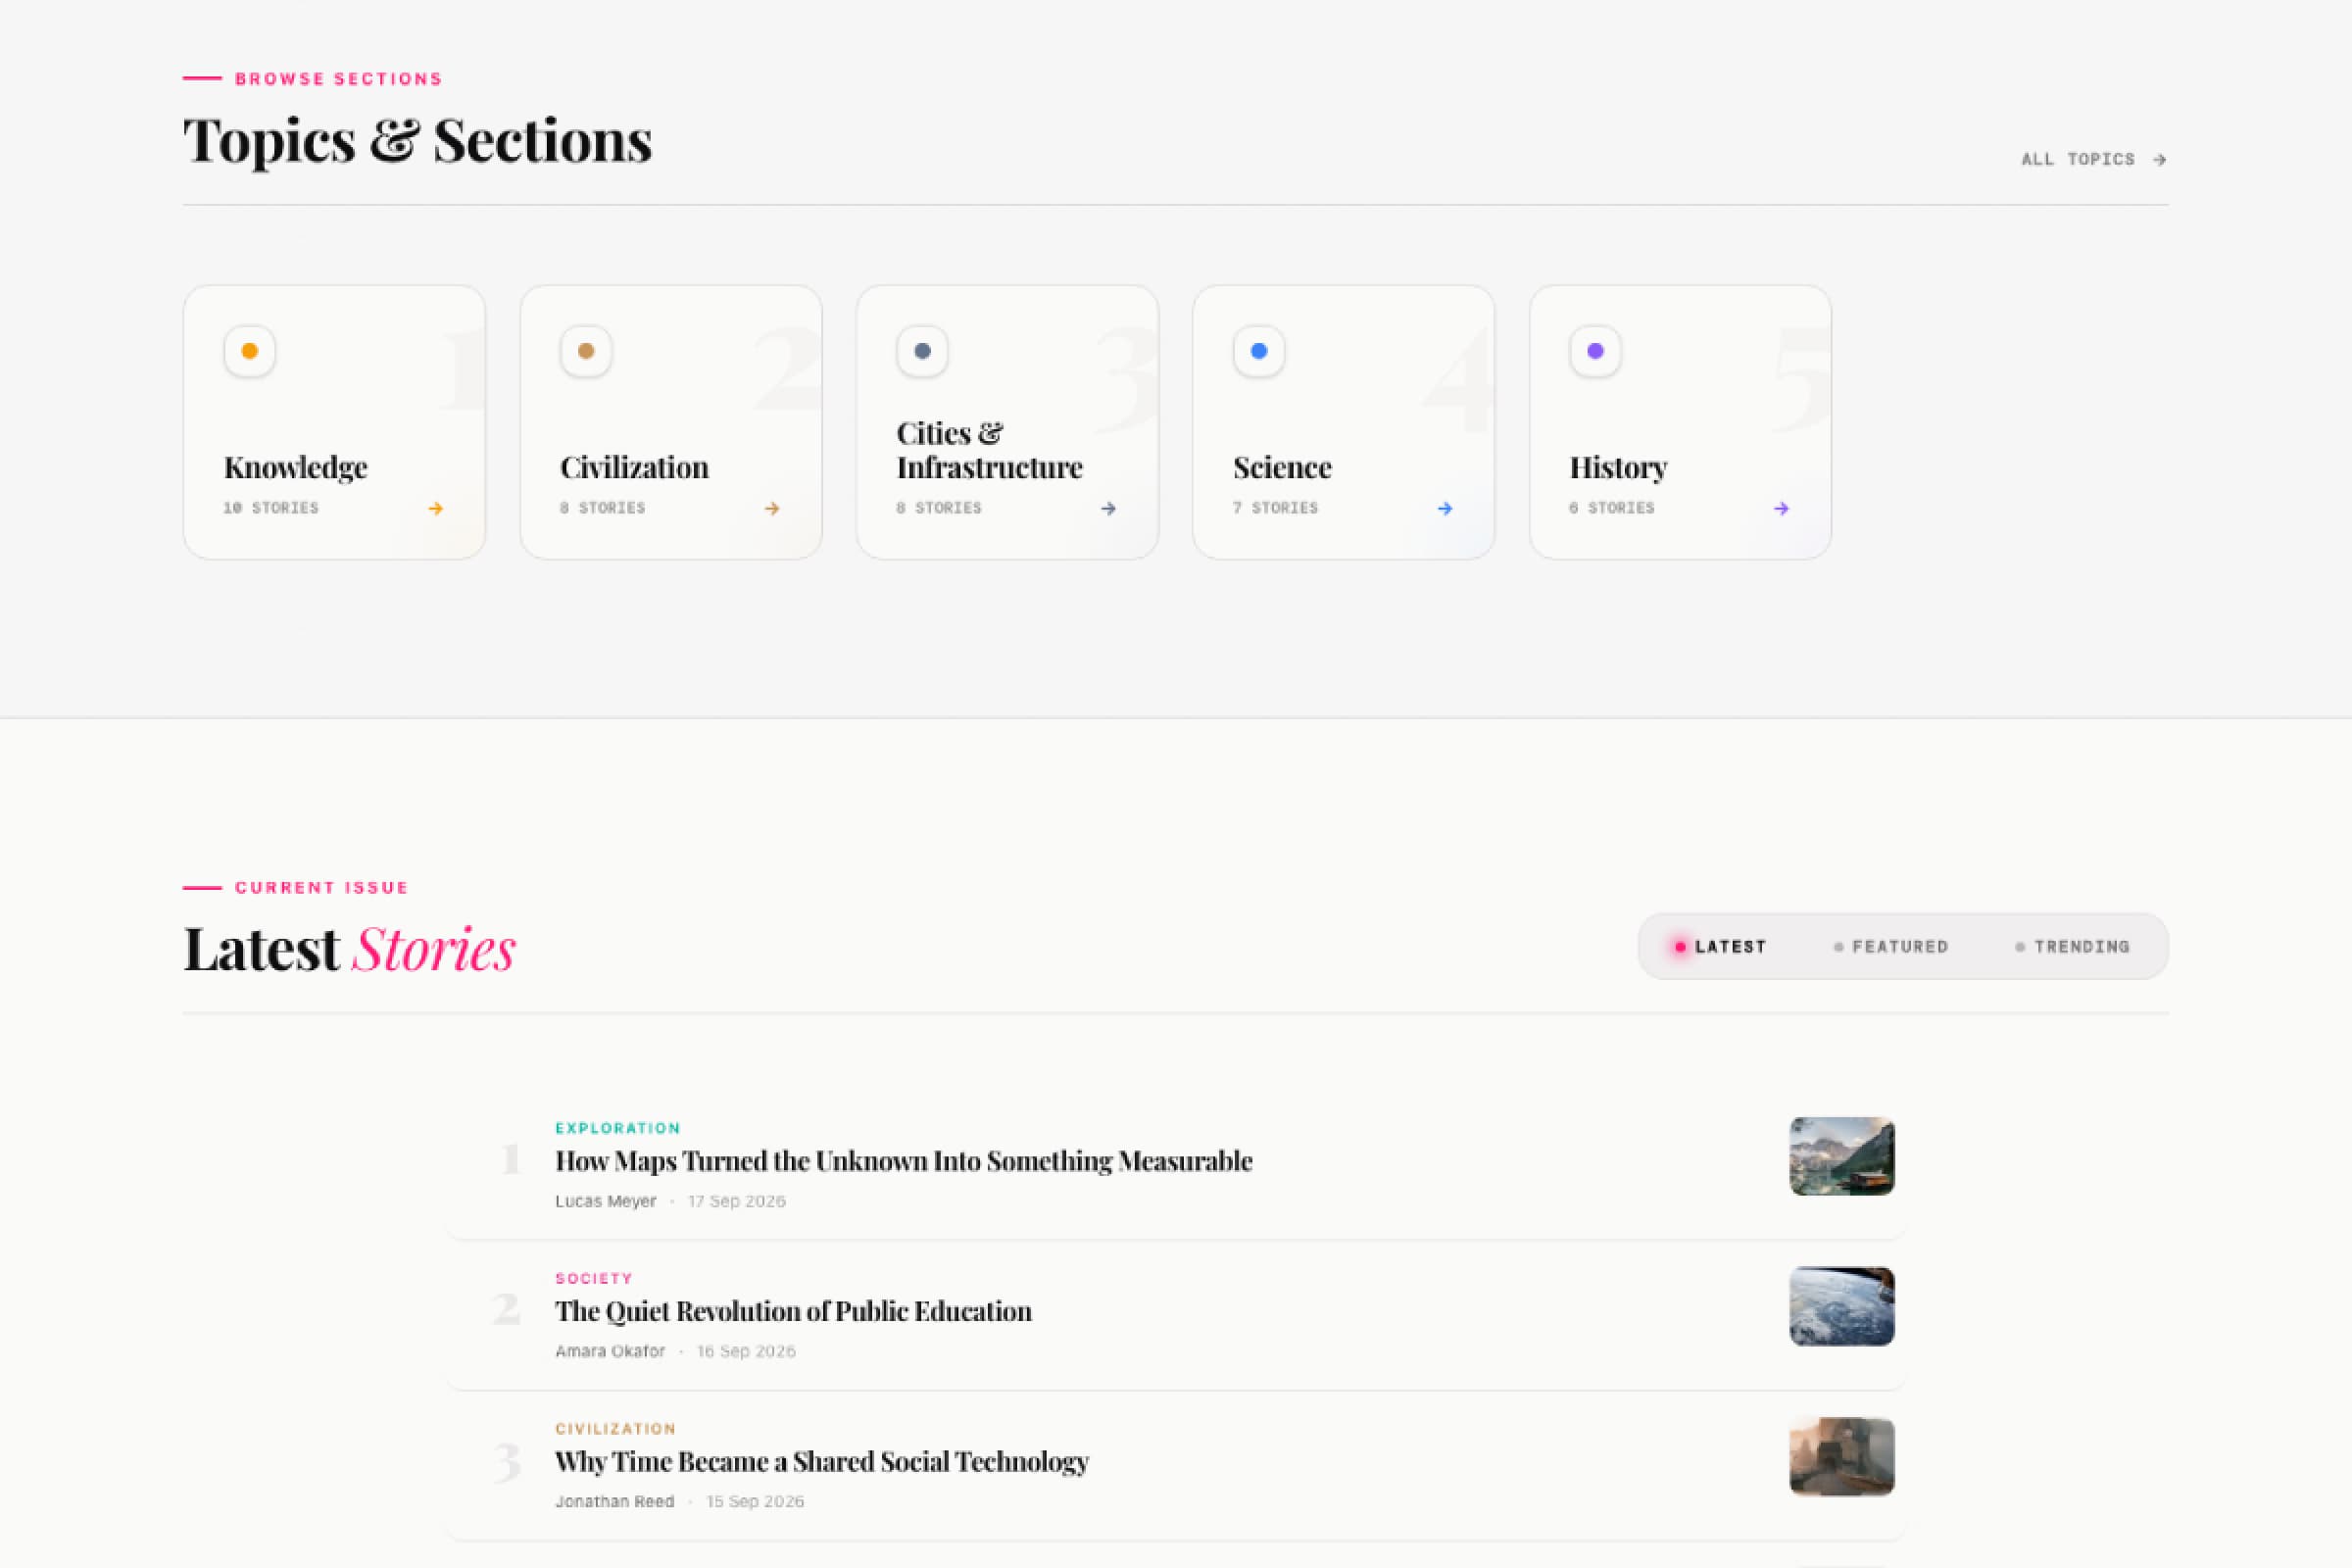
Task: Open the Exploration category label
Action: tap(618, 1128)
